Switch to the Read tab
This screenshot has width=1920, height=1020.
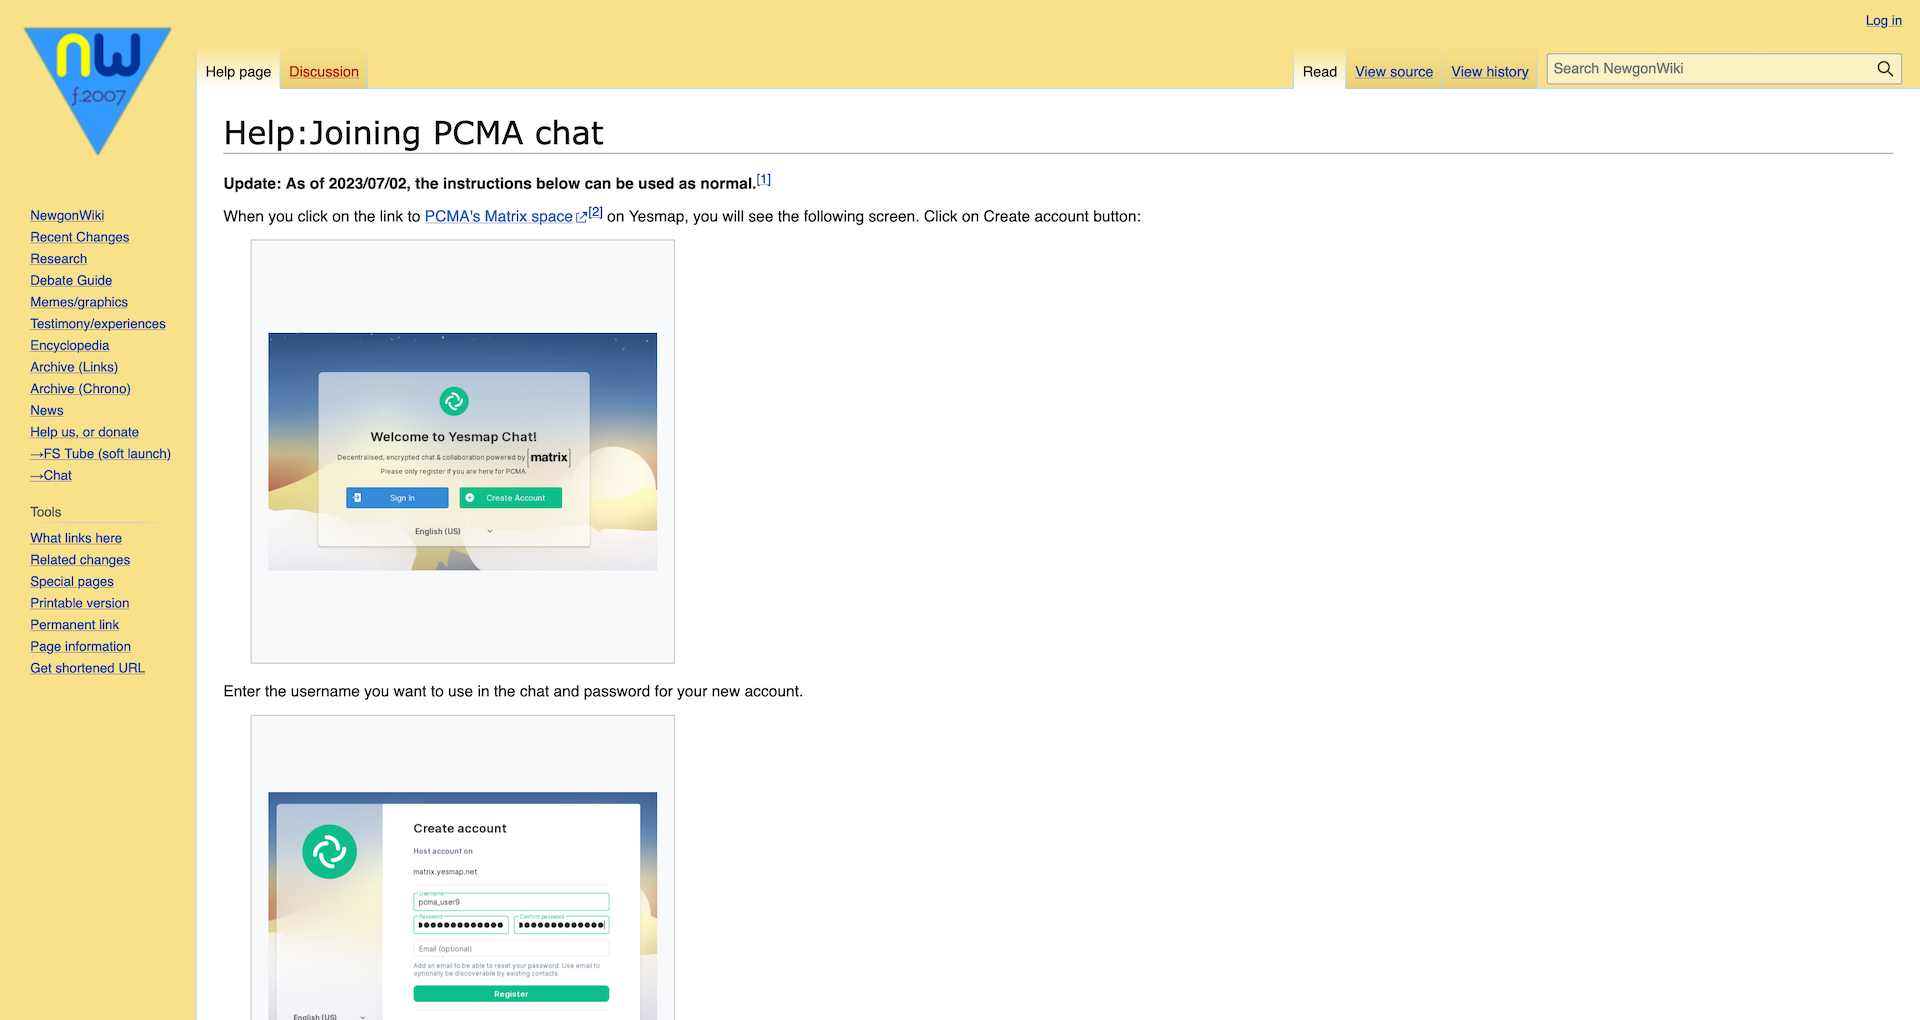[1320, 72]
